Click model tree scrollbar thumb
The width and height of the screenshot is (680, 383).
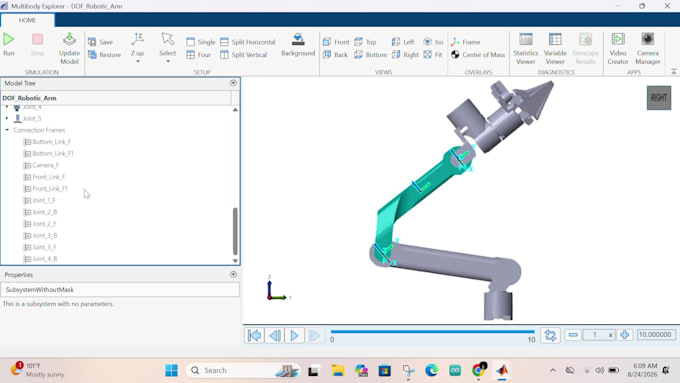[235, 231]
